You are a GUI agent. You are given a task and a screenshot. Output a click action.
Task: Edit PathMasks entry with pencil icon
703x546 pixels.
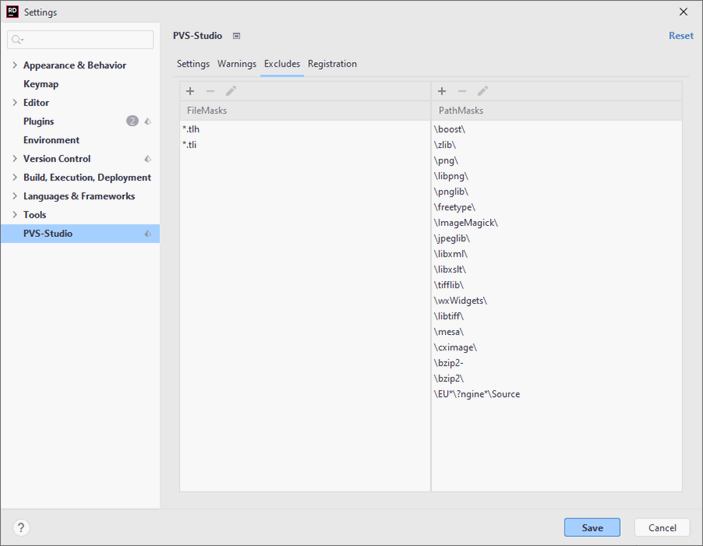[483, 91]
